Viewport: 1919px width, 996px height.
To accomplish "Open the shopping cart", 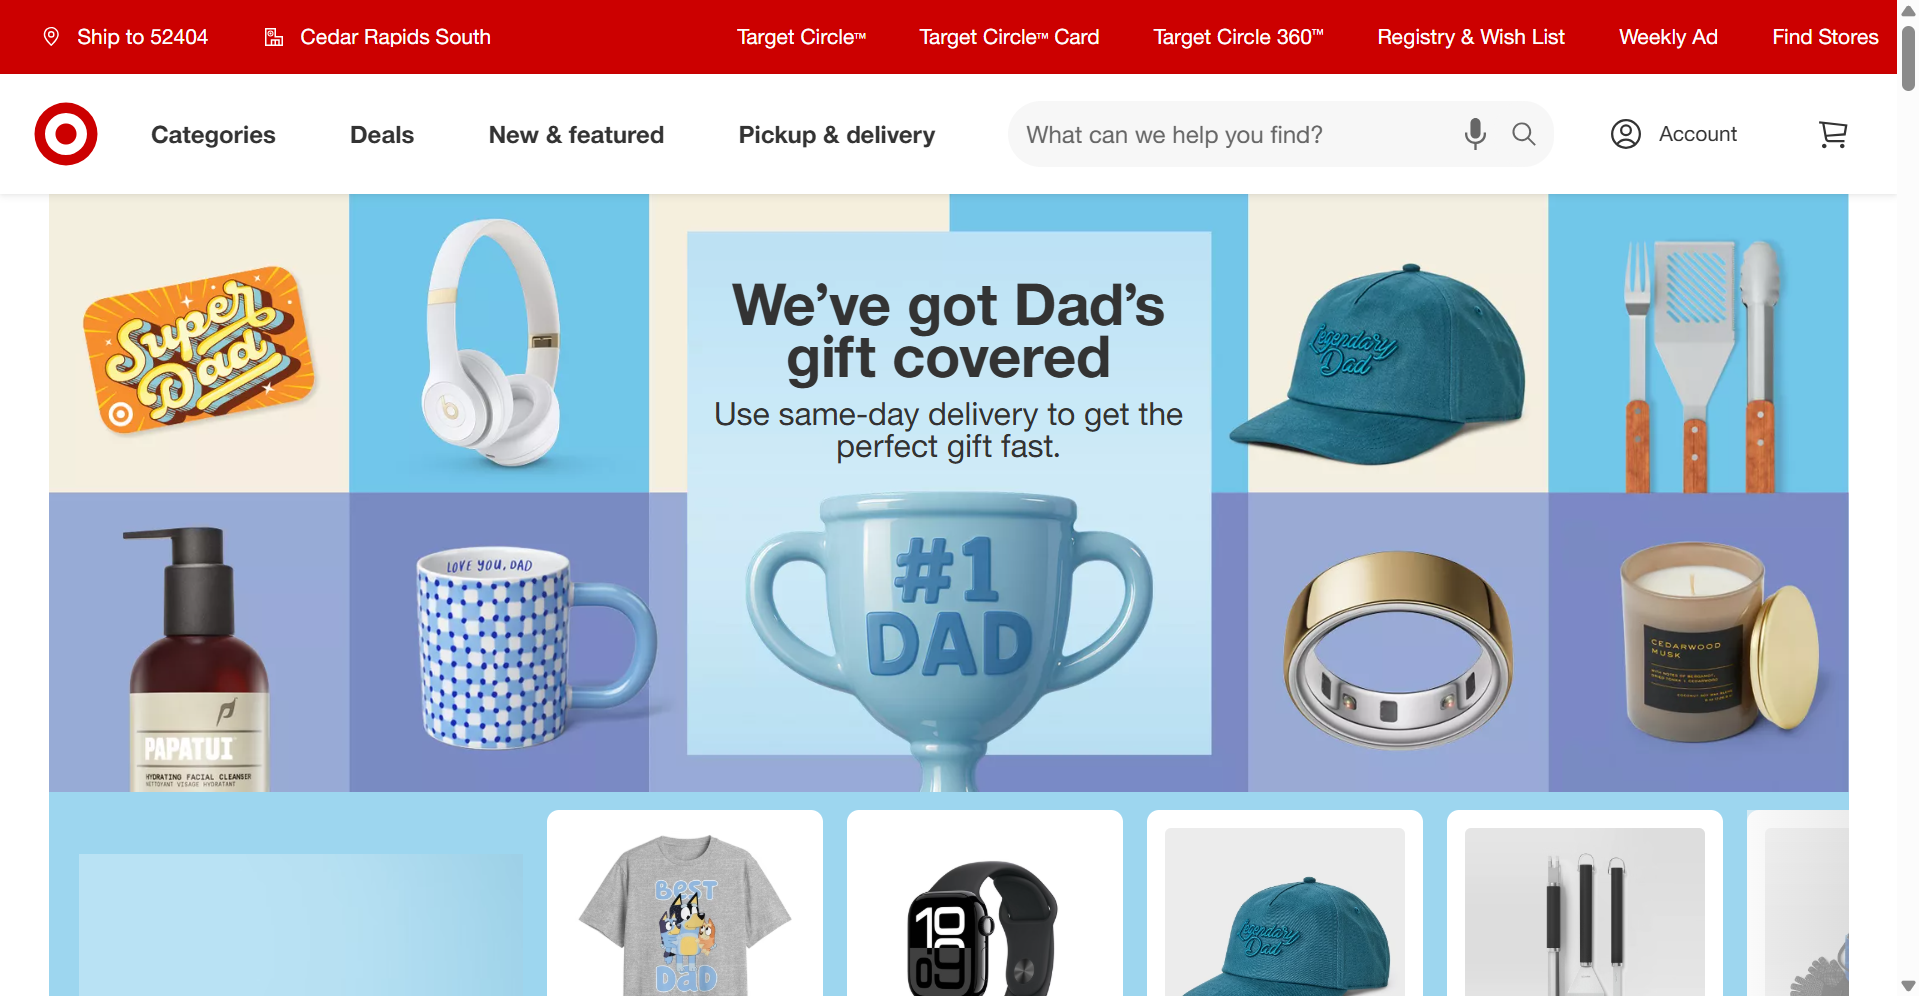I will (x=1832, y=134).
